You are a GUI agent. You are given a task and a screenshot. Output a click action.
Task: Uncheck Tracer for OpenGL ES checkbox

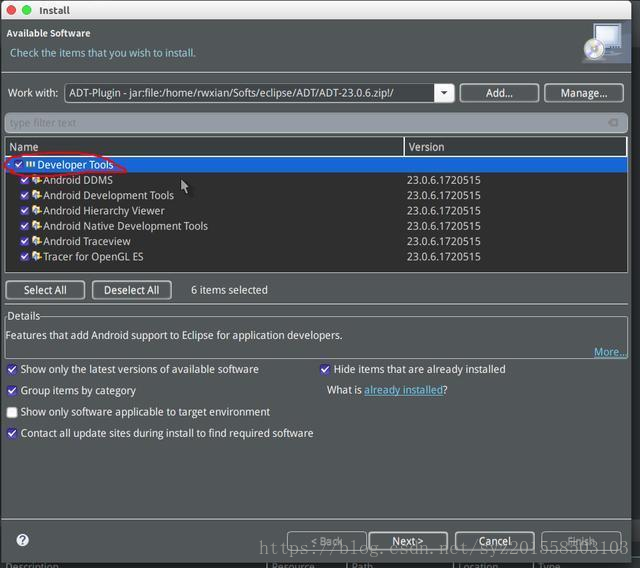pos(24,256)
